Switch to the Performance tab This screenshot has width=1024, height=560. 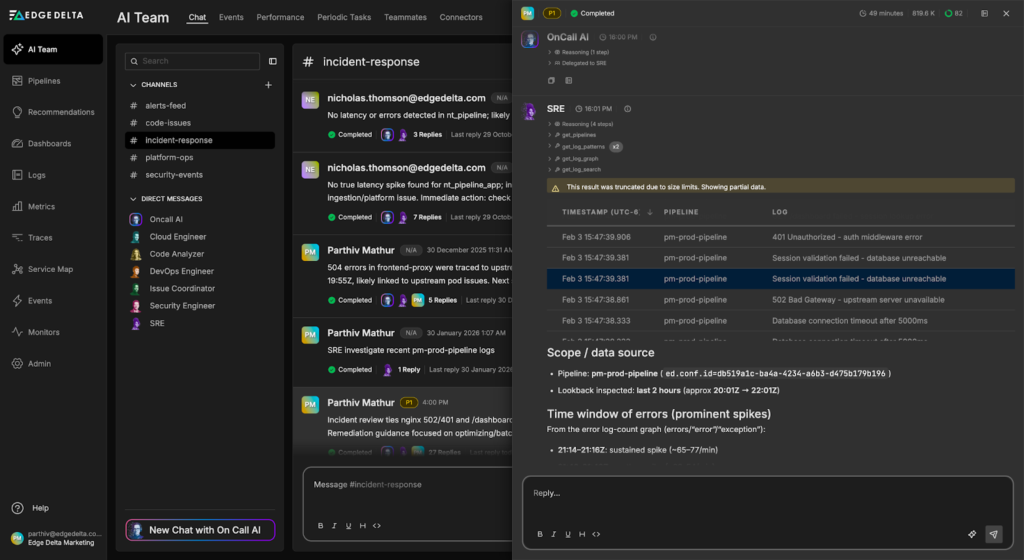[280, 18]
